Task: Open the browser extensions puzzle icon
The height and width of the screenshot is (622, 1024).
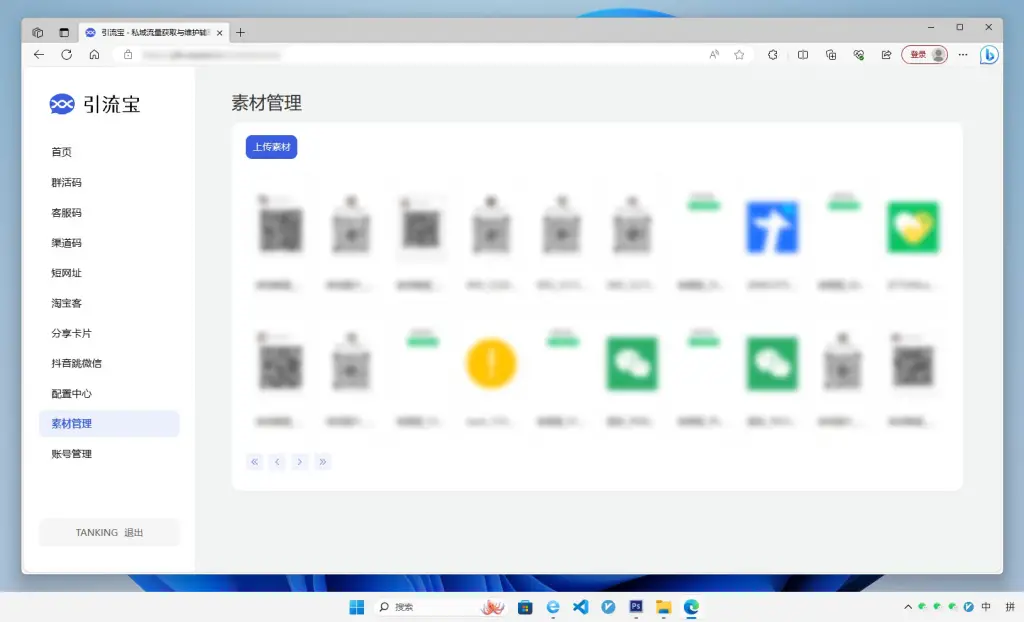Action: point(773,55)
